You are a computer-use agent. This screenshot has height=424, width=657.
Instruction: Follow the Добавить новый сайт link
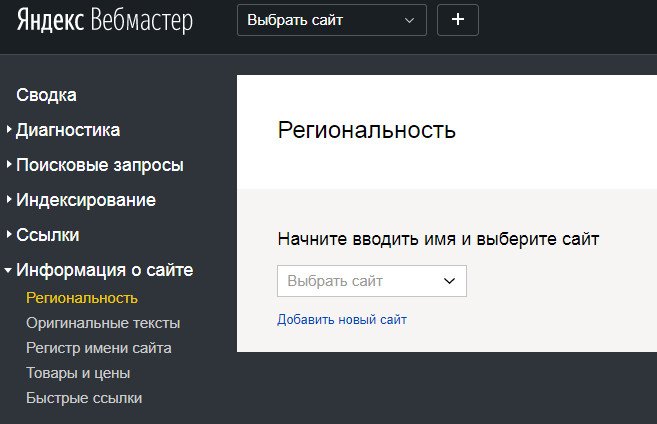pyautogui.click(x=342, y=320)
